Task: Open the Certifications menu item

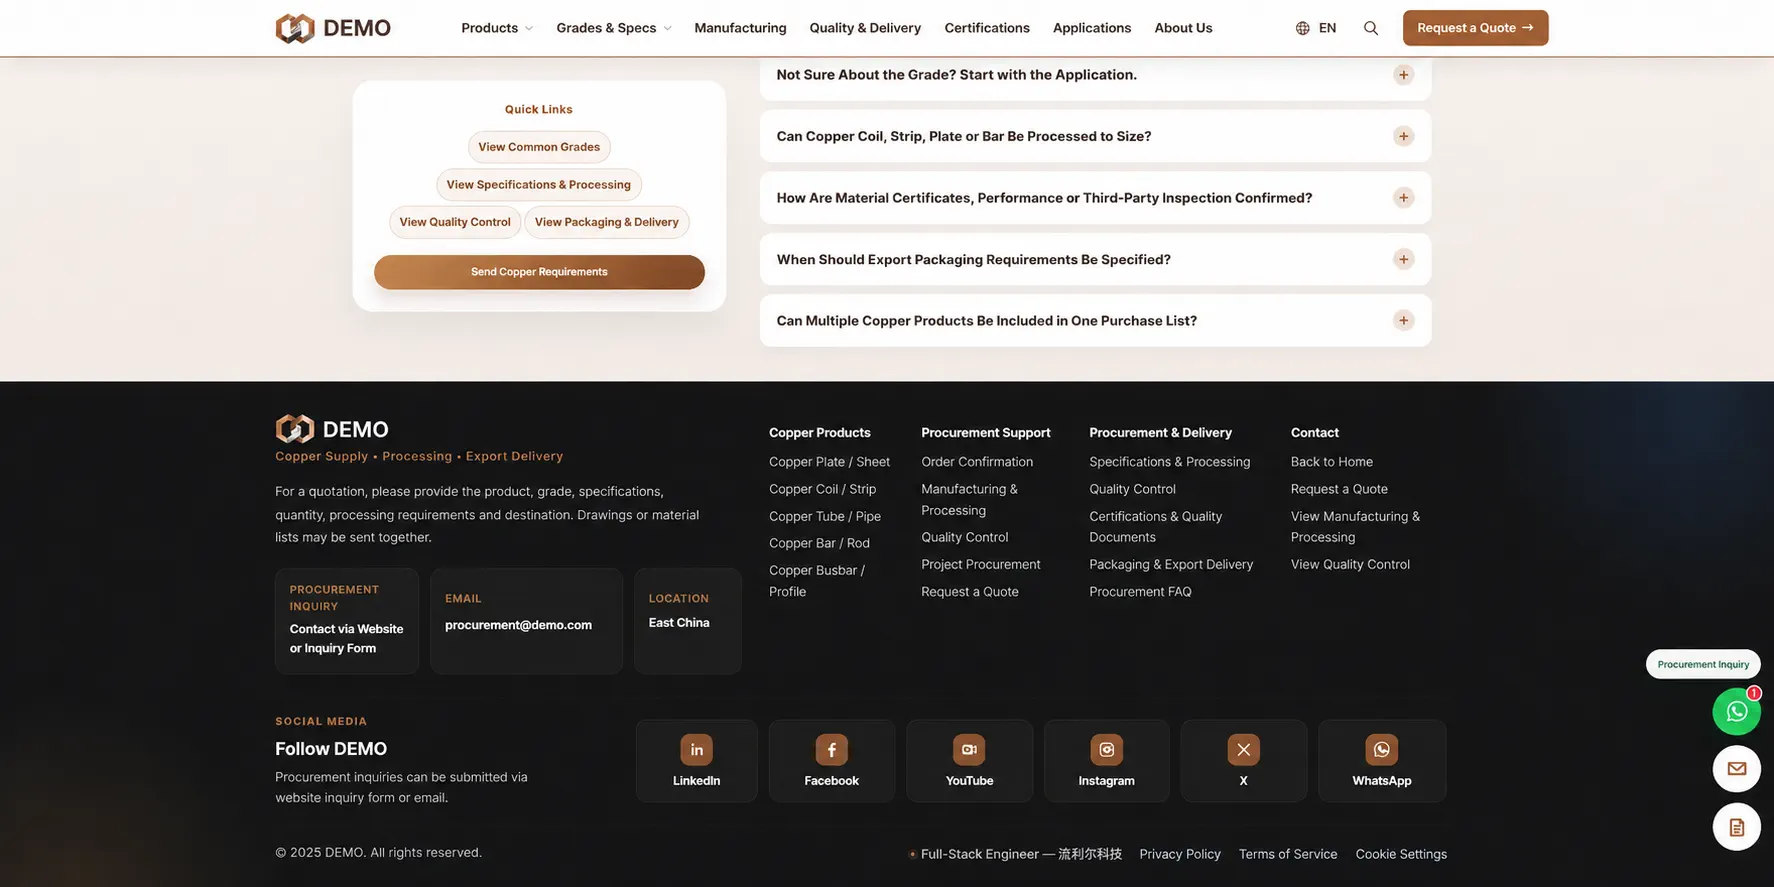Action: coord(987,28)
